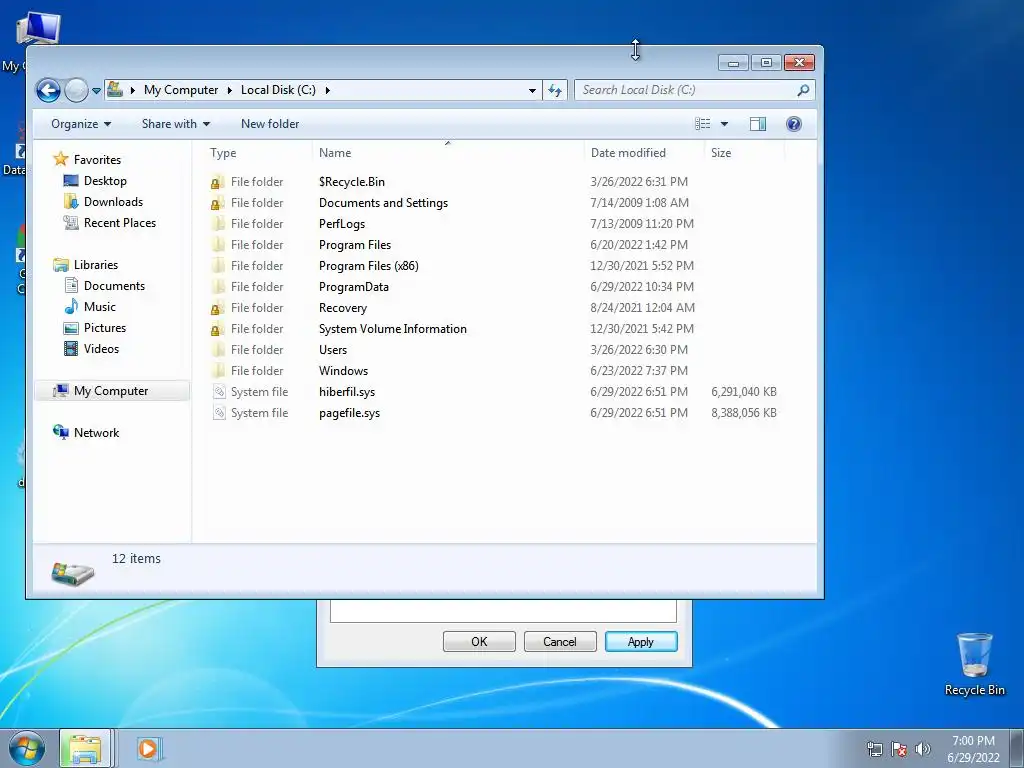
Task: Open the view options dropdown arrow
Action: [724, 124]
